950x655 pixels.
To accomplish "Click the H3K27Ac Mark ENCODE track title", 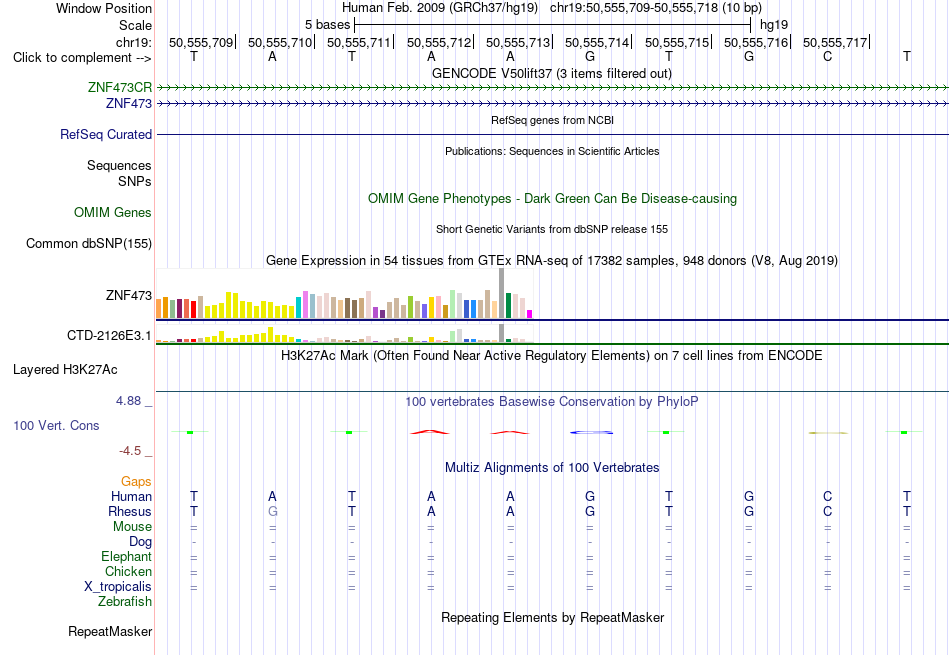I will coord(551,355).
